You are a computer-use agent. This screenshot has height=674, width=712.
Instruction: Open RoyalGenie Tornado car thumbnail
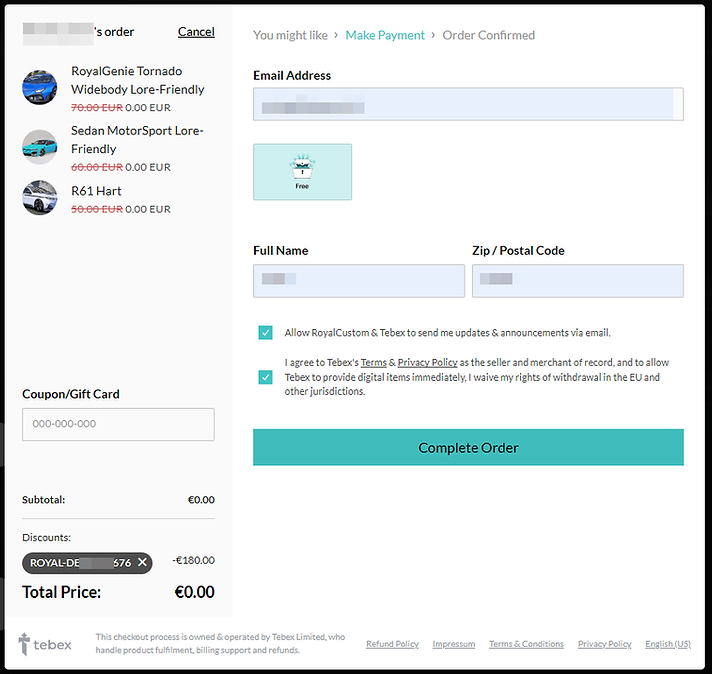coord(40,87)
